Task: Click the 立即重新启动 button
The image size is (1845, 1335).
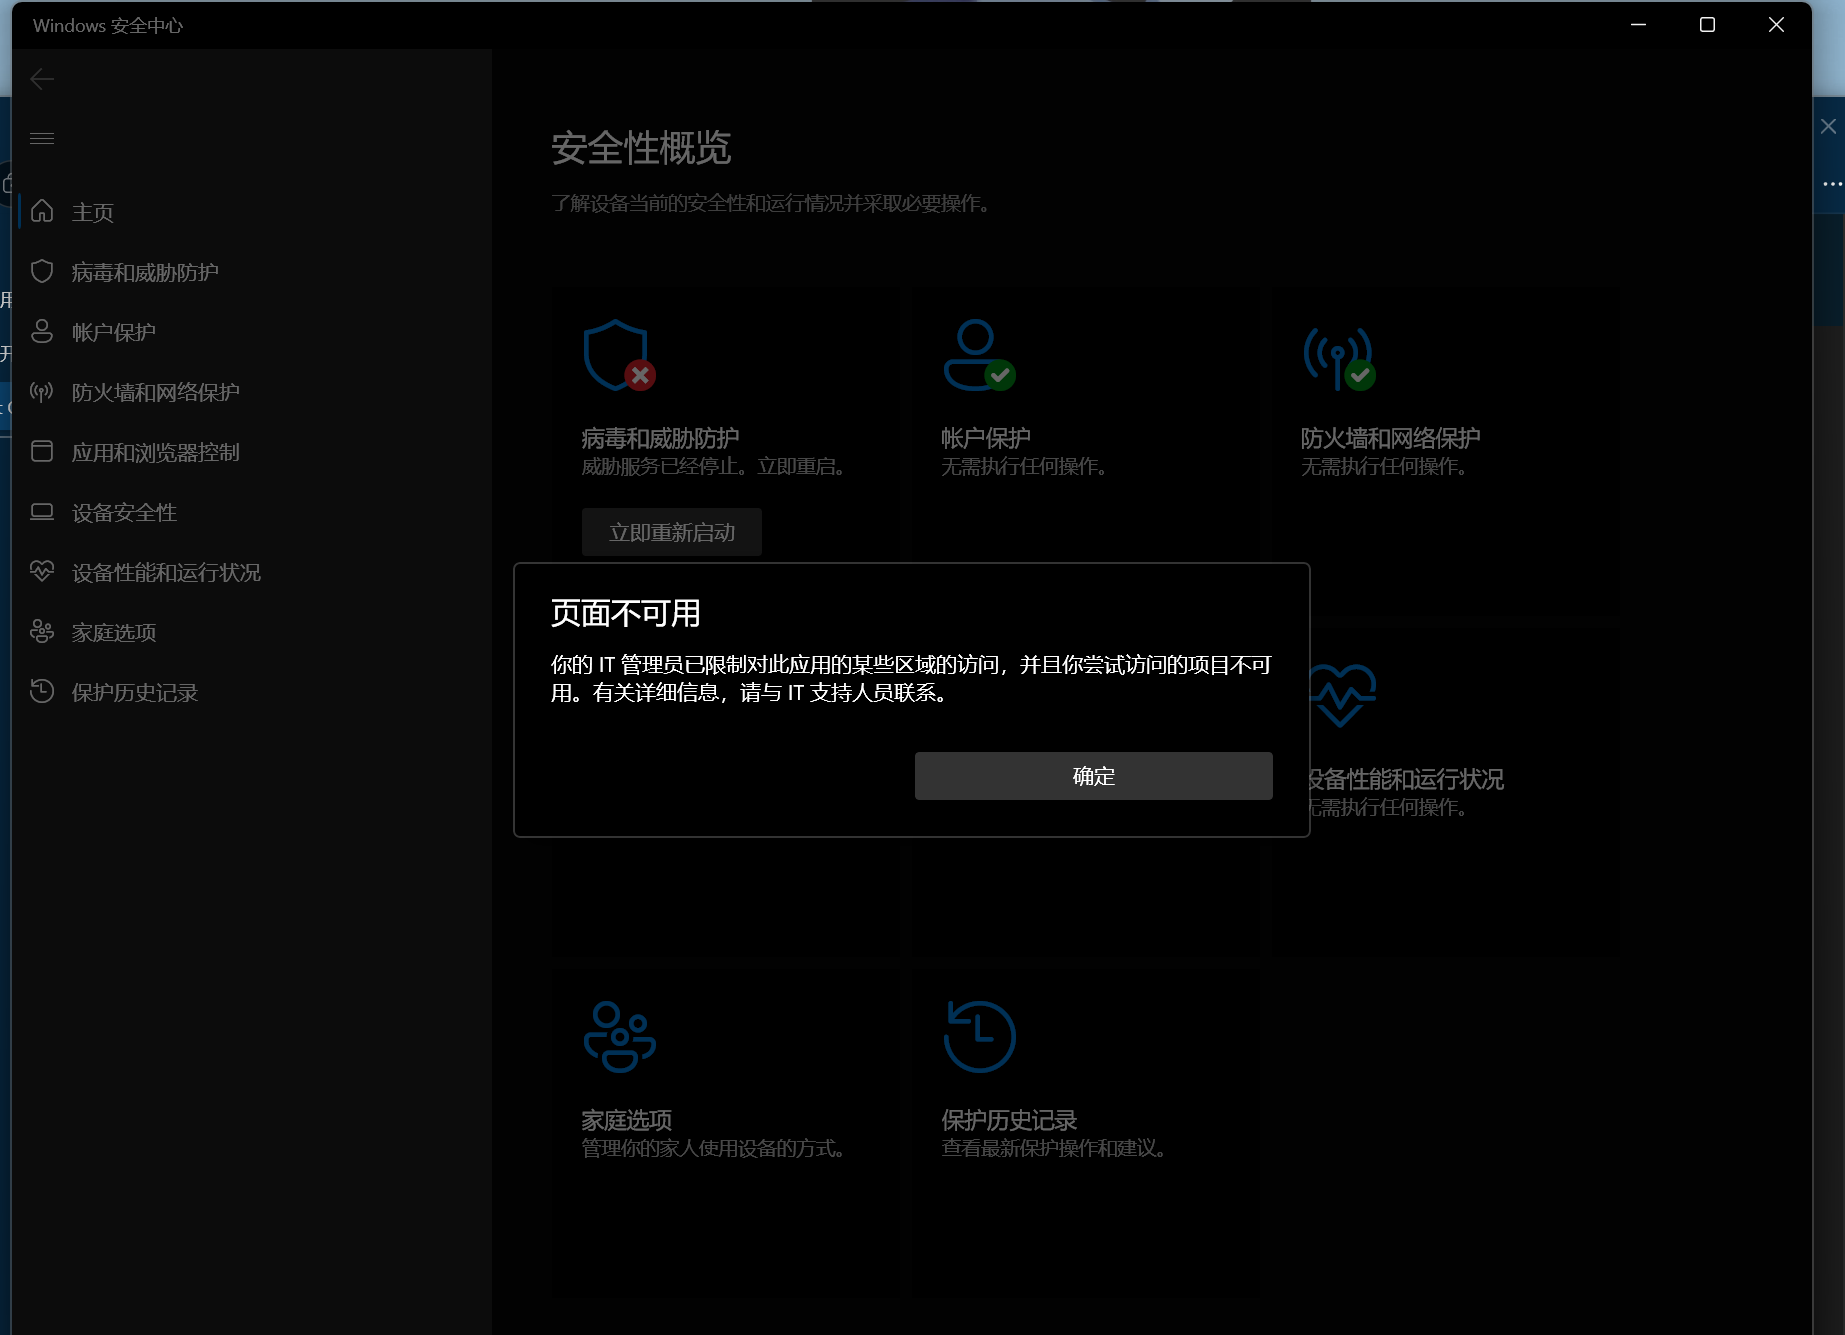Action: click(672, 532)
